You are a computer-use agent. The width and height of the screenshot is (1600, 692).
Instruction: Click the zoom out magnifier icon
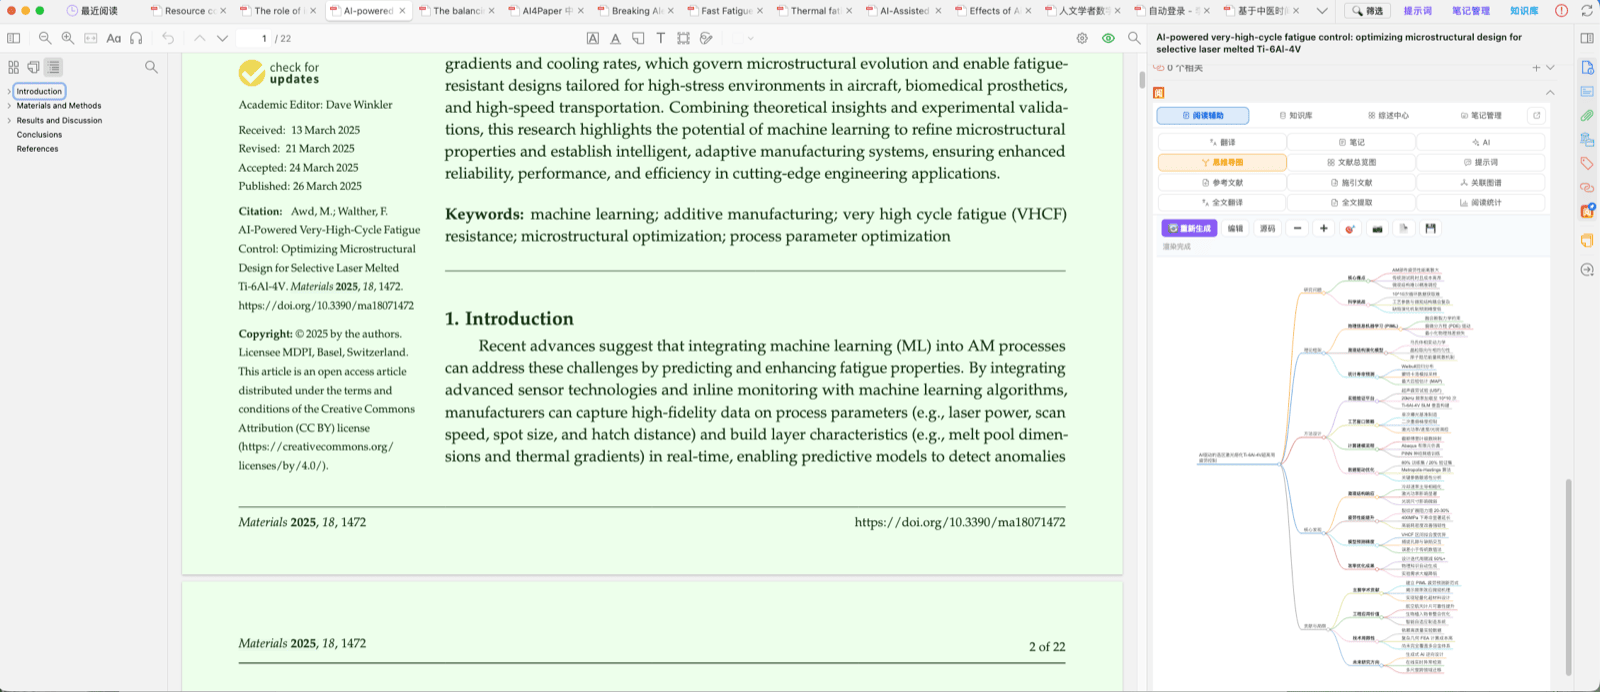pos(45,38)
